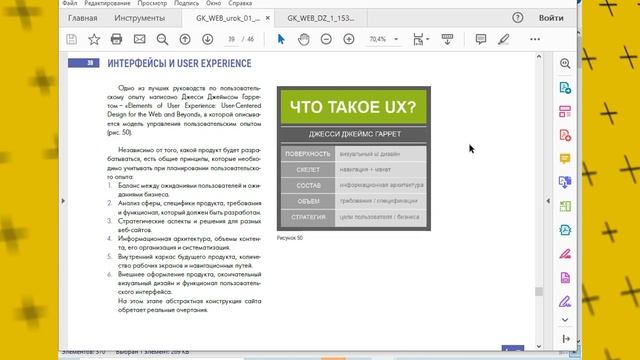Click the СТРАТЕГИЯ row label in the figure
This screenshot has height=360, width=640.
pos(308,217)
